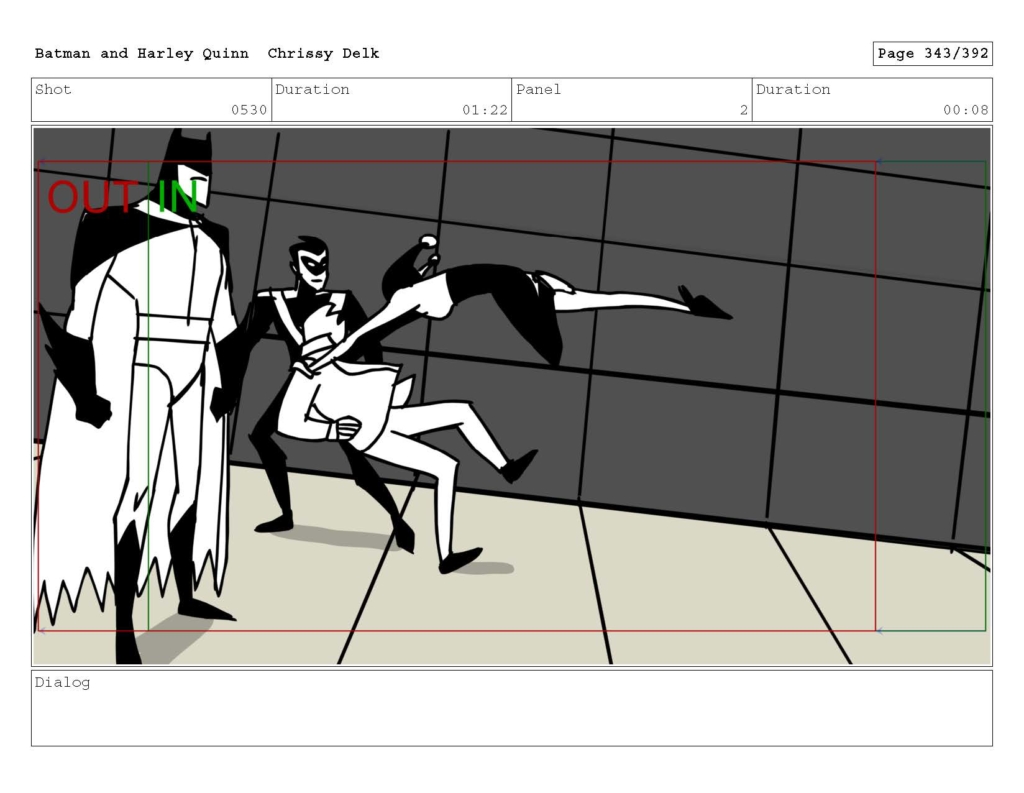The height and width of the screenshot is (793, 1024).
Task: Click the panel number '2'
Action: click(744, 110)
